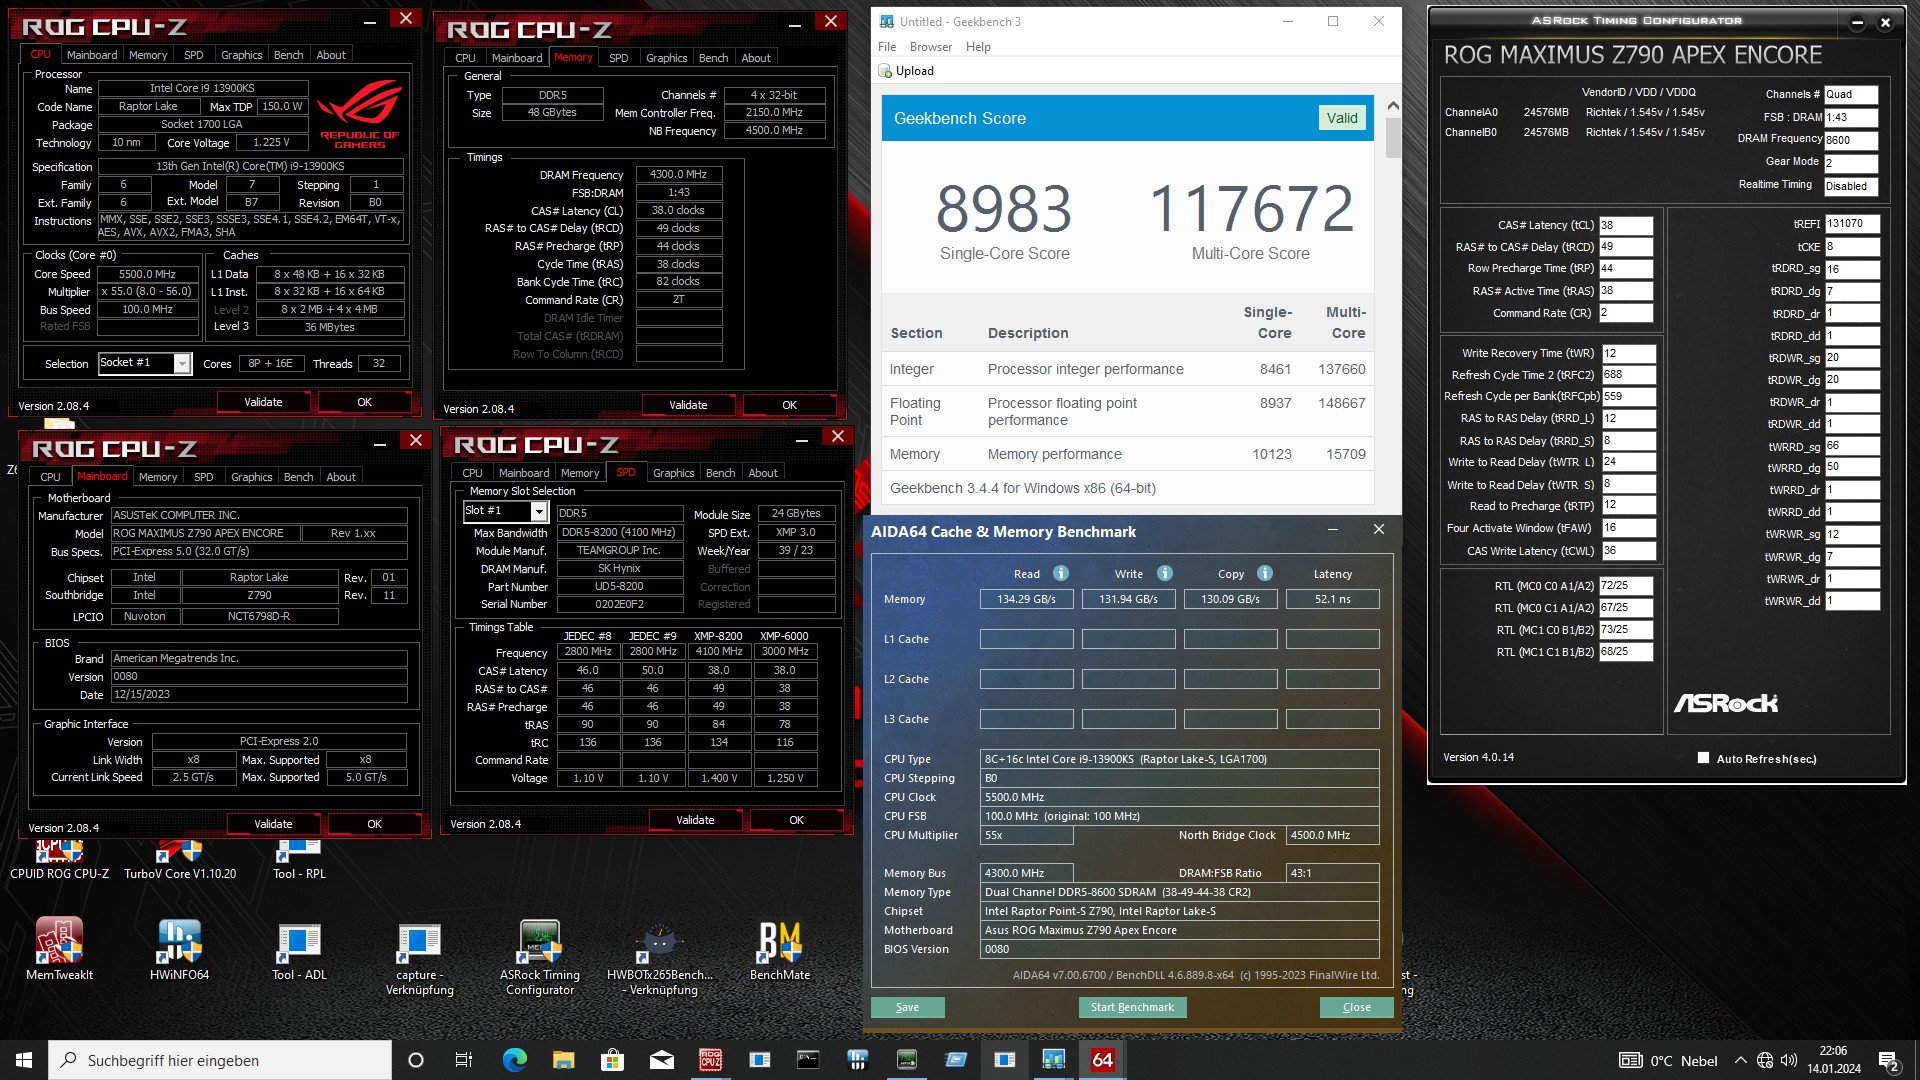The height and width of the screenshot is (1080, 1920).
Task: Open the Help menu in Geekbench
Action: 978,47
